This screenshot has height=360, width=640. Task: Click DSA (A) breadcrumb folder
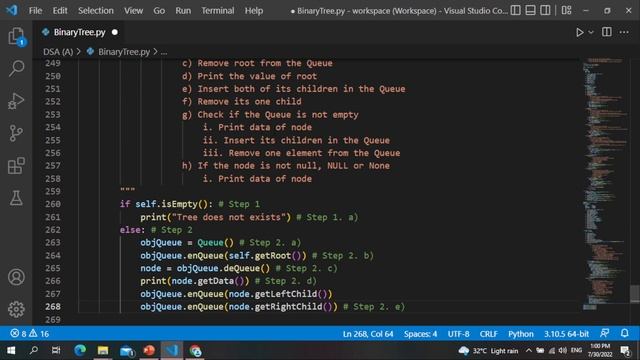point(58,52)
